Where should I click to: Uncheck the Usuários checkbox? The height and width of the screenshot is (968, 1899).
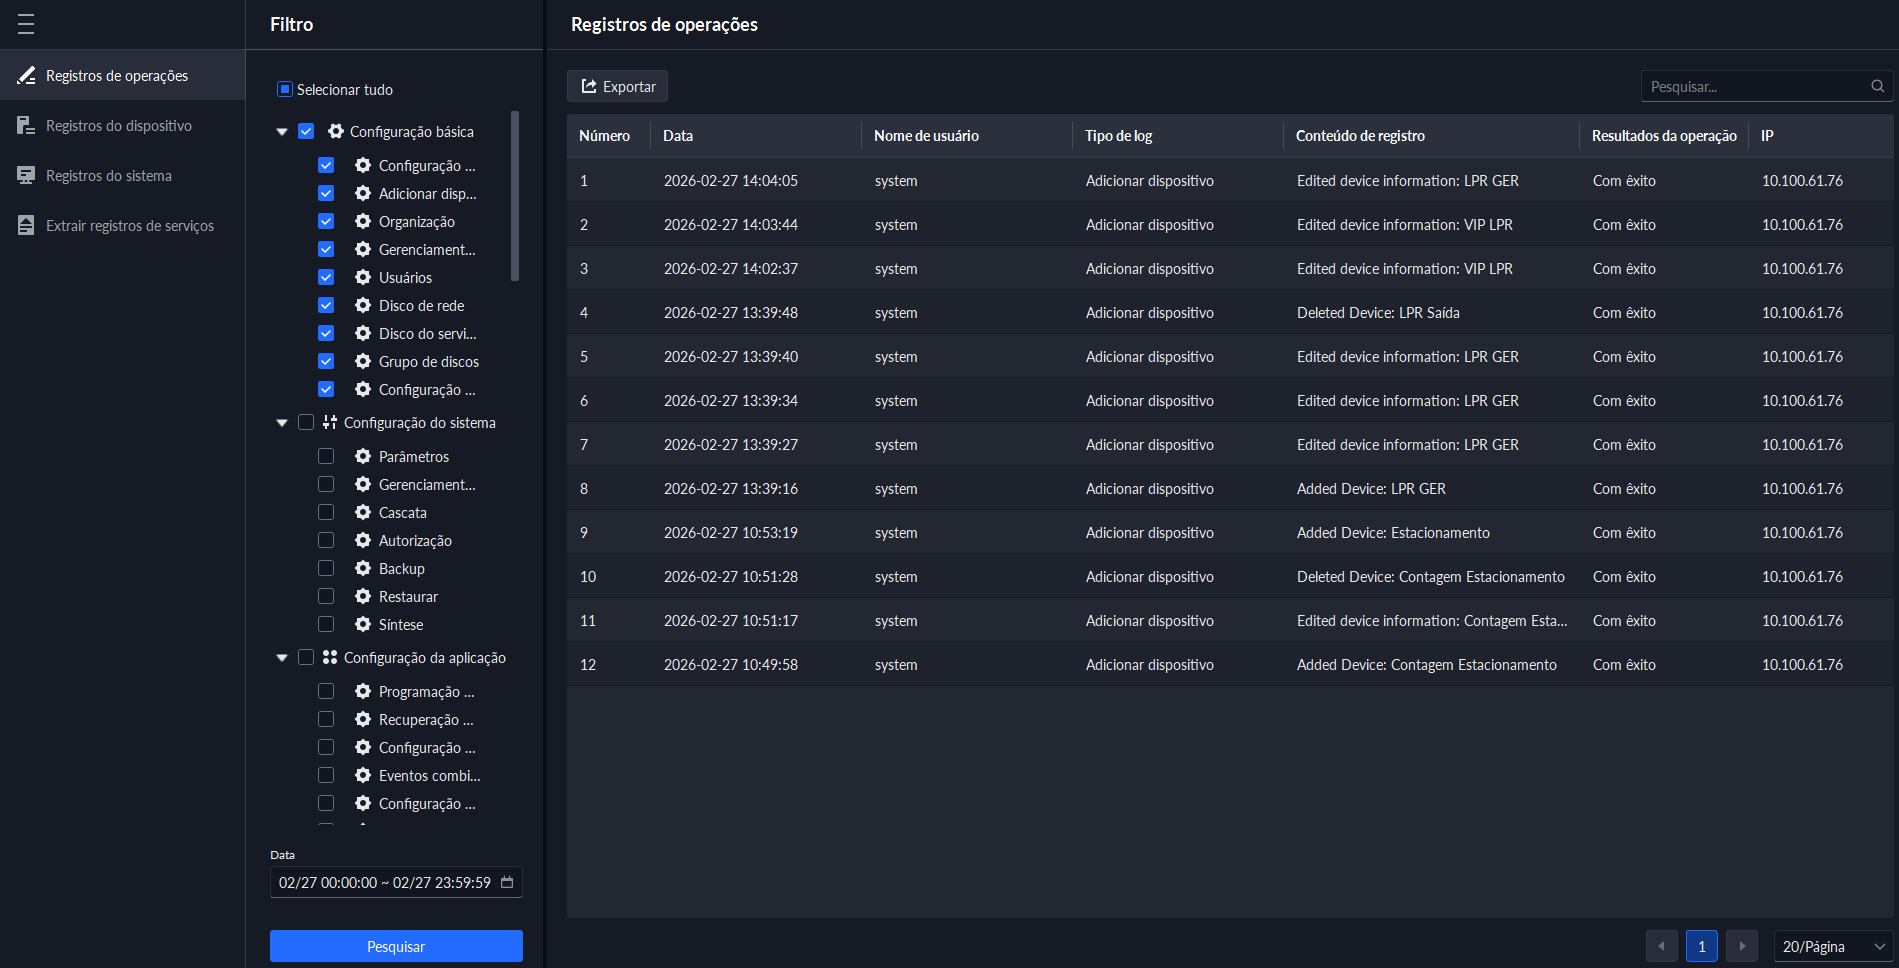(x=326, y=277)
